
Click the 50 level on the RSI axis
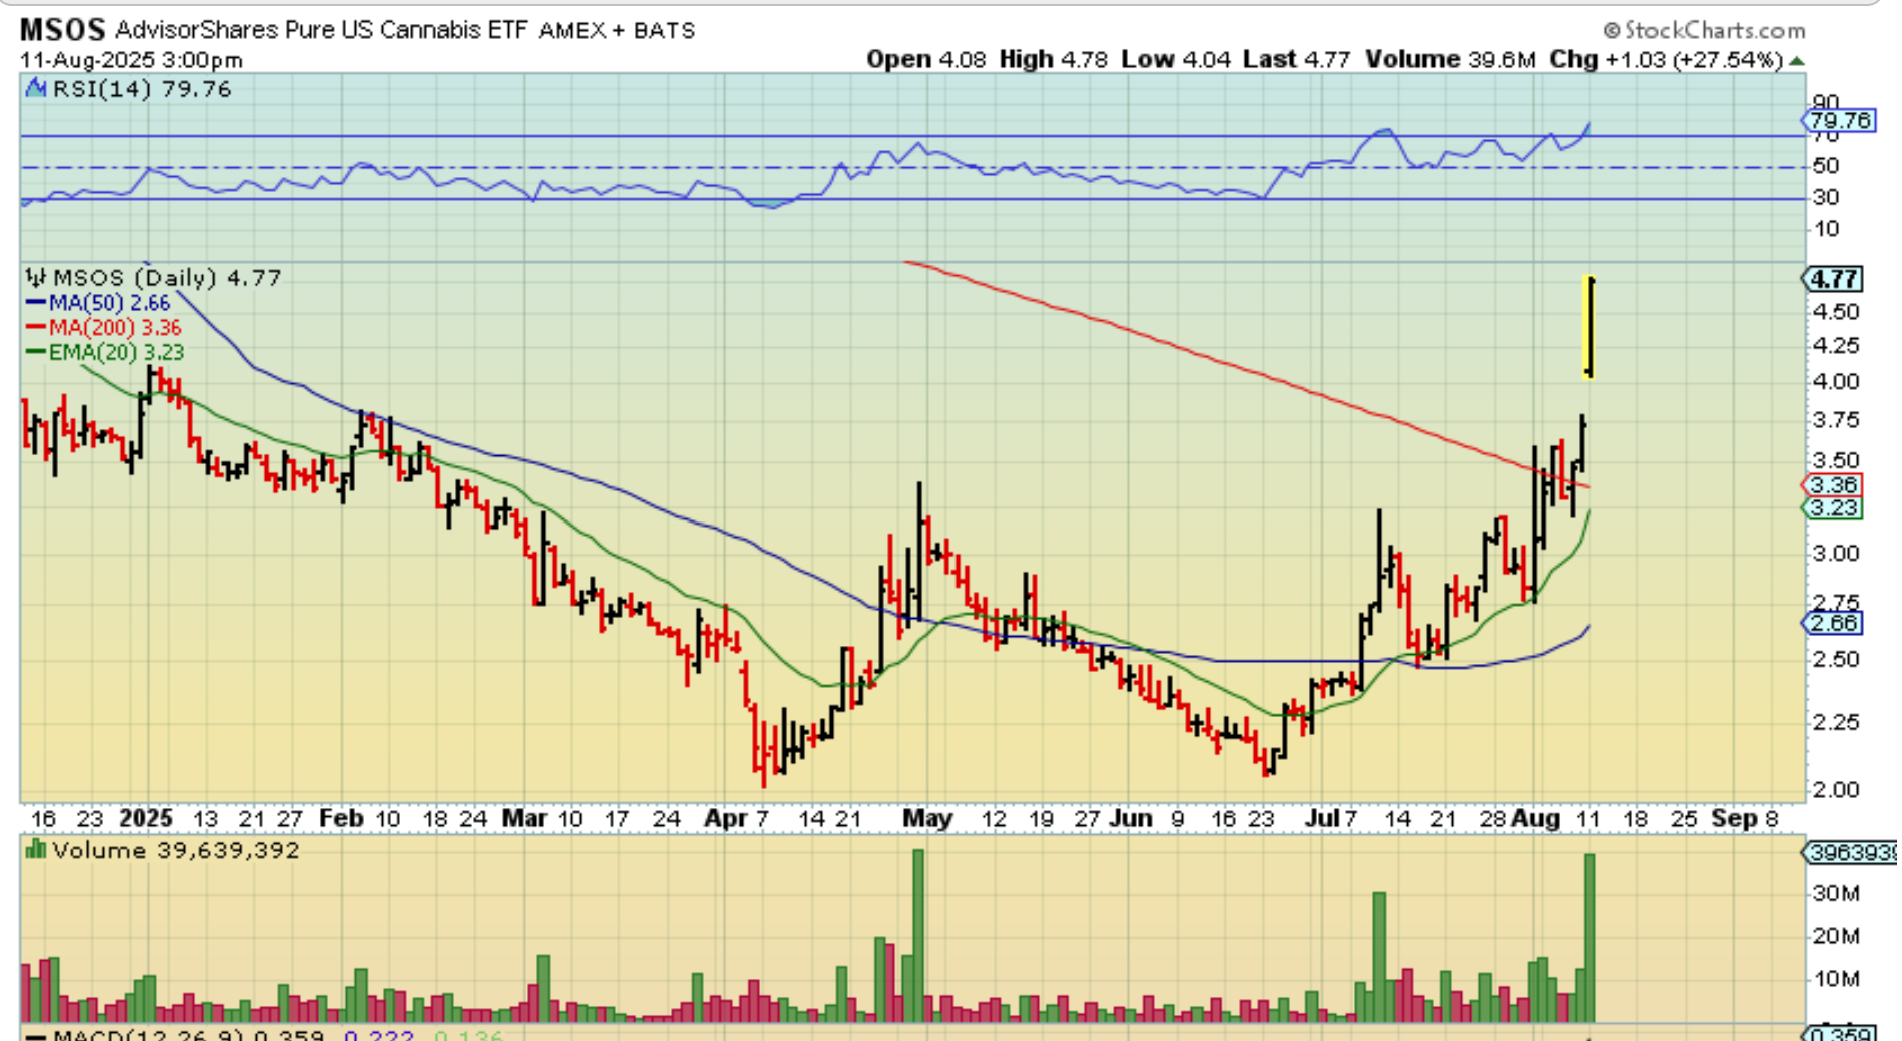click(1826, 166)
